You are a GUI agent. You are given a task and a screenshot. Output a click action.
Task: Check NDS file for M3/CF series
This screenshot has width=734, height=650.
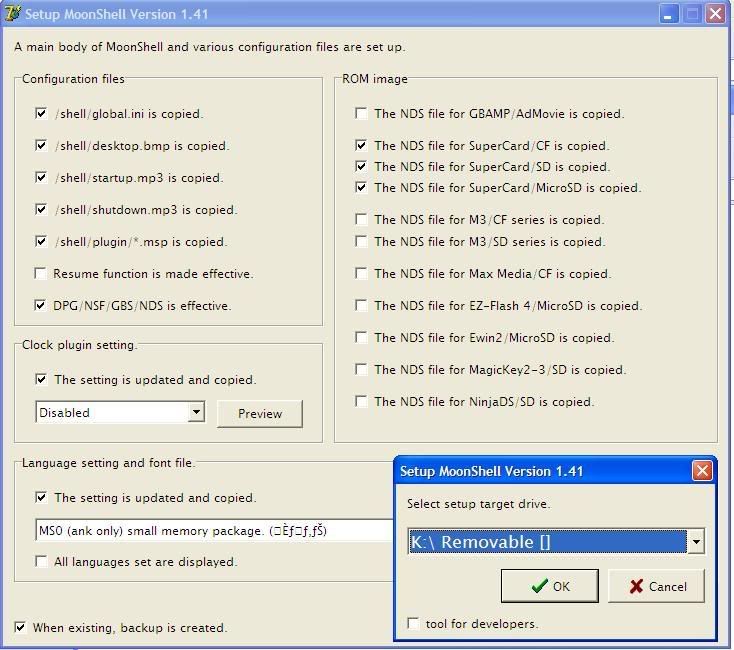point(361,219)
